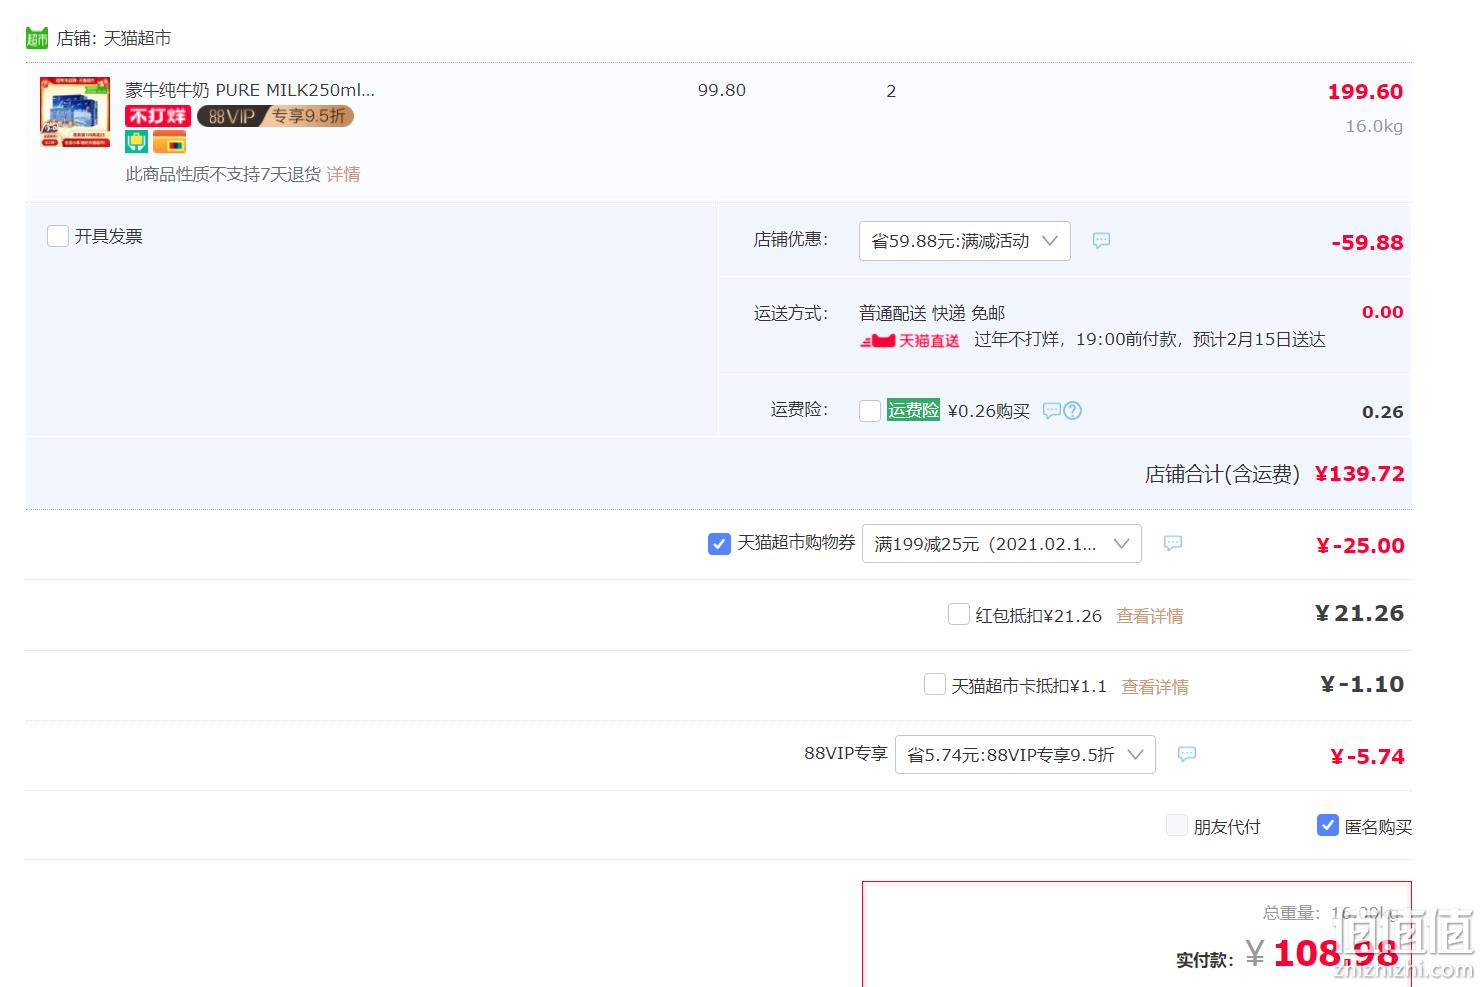Click the item subtotal 199.60
Screen dimensions: 1483x987
pyautogui.click(x=1365, y=92)
